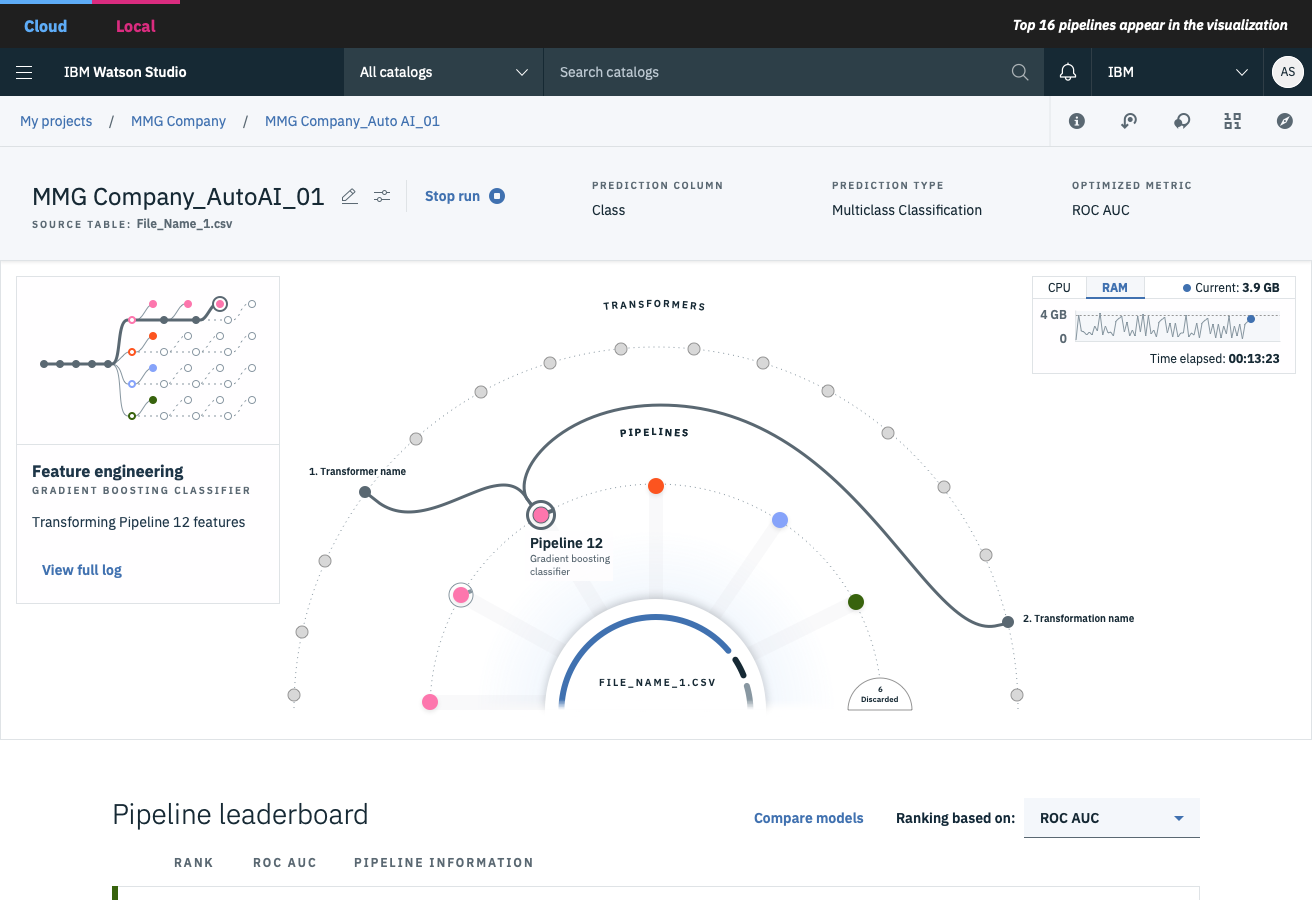Open the grid scan icon in toolbar
This screenshot has height=900, width=1312.
tap(1233, 121)
